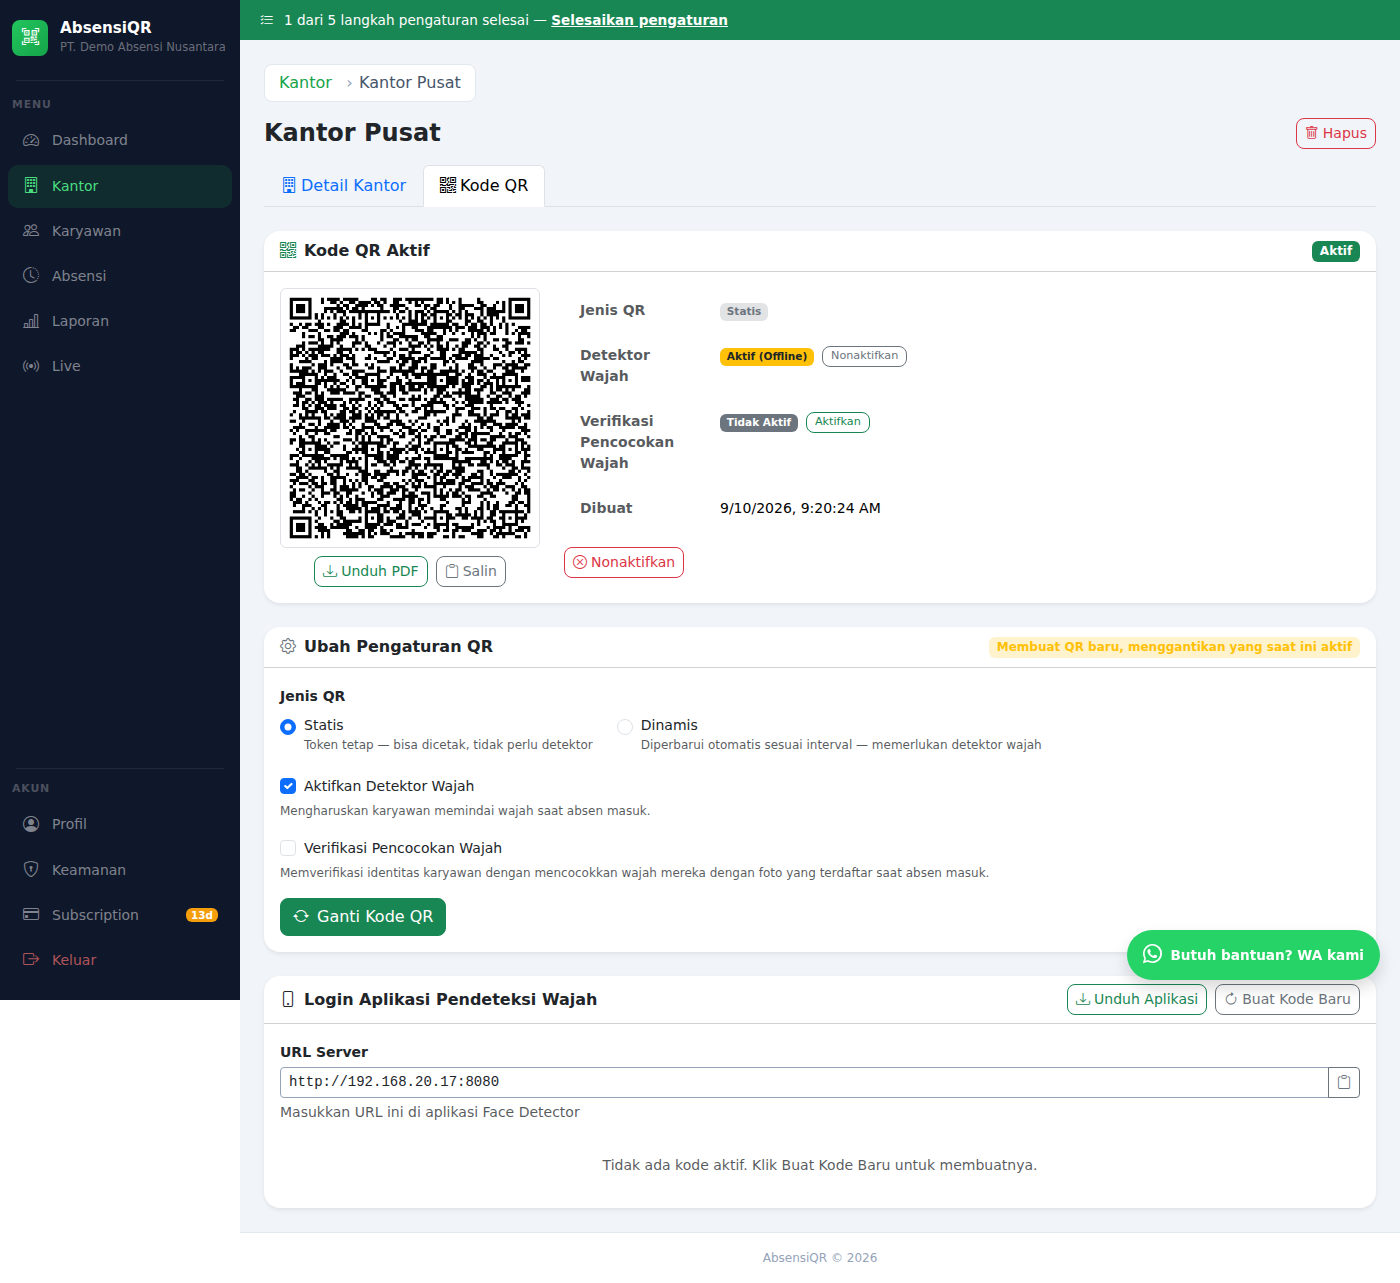Switch to the Detail Kantor tab

pos(344,185)
